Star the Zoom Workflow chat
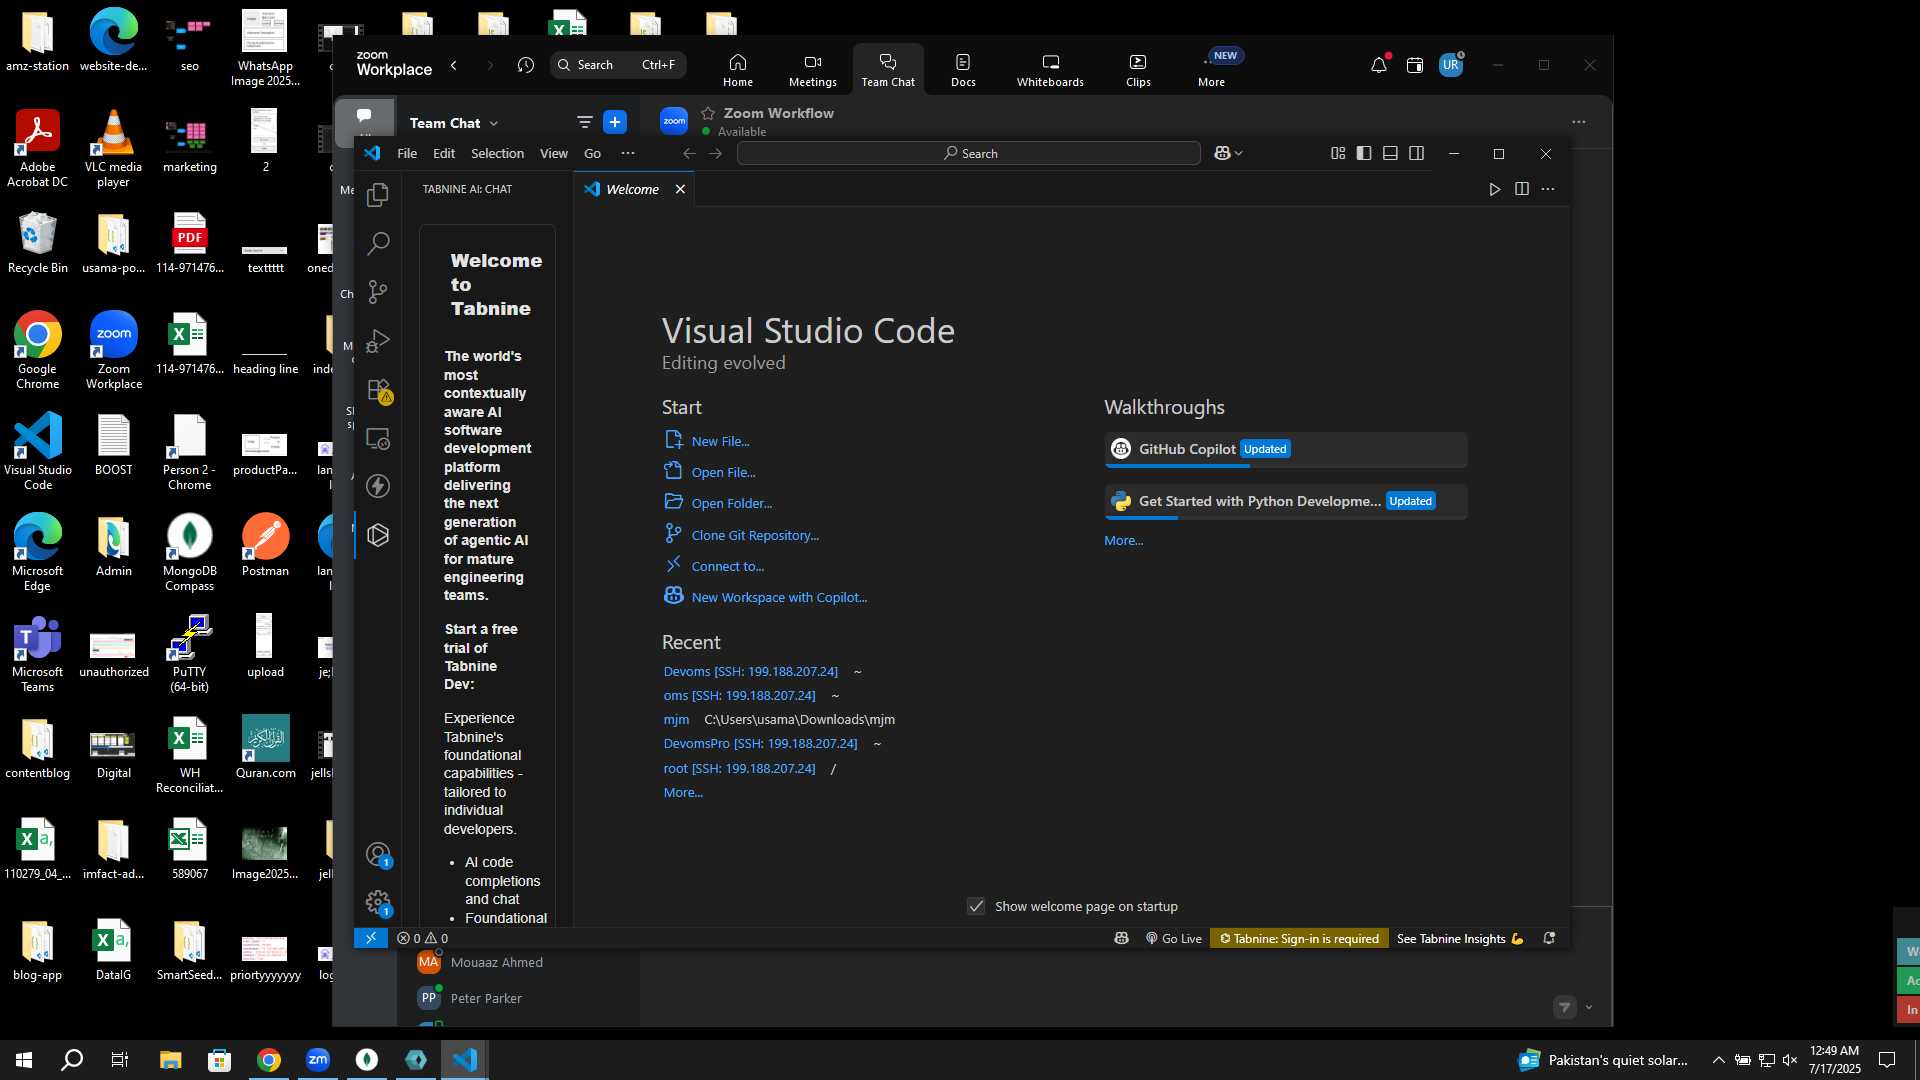The height and width of the screenshot is (1080, 1920). pos(708,113)
